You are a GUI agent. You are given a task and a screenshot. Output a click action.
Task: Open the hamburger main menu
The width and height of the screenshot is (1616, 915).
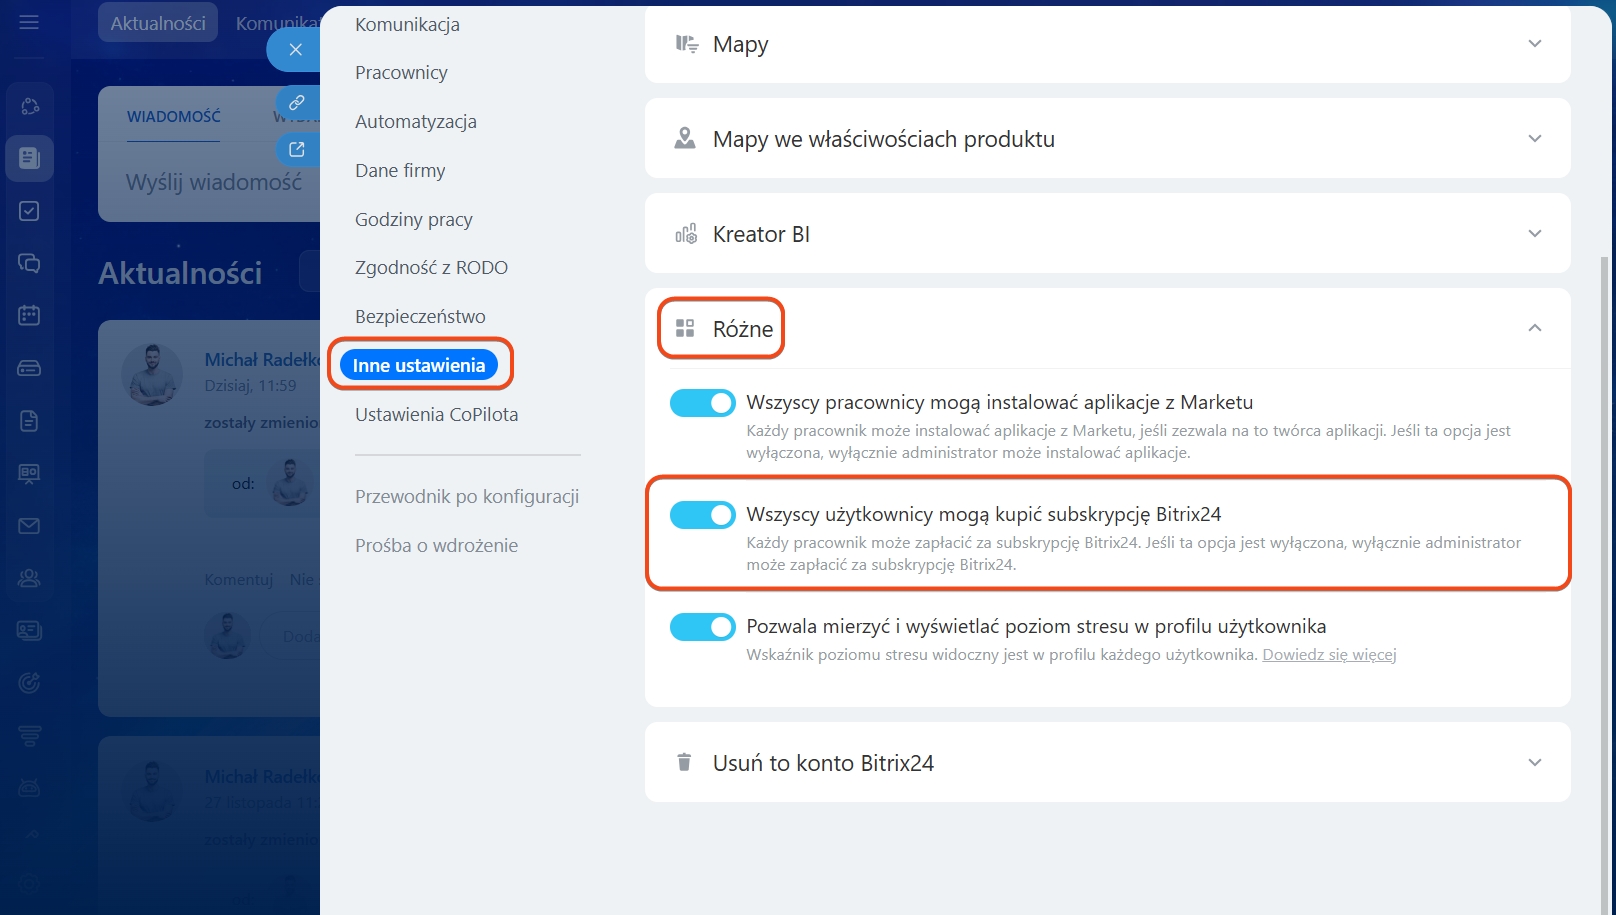click(x=29, y=22)
